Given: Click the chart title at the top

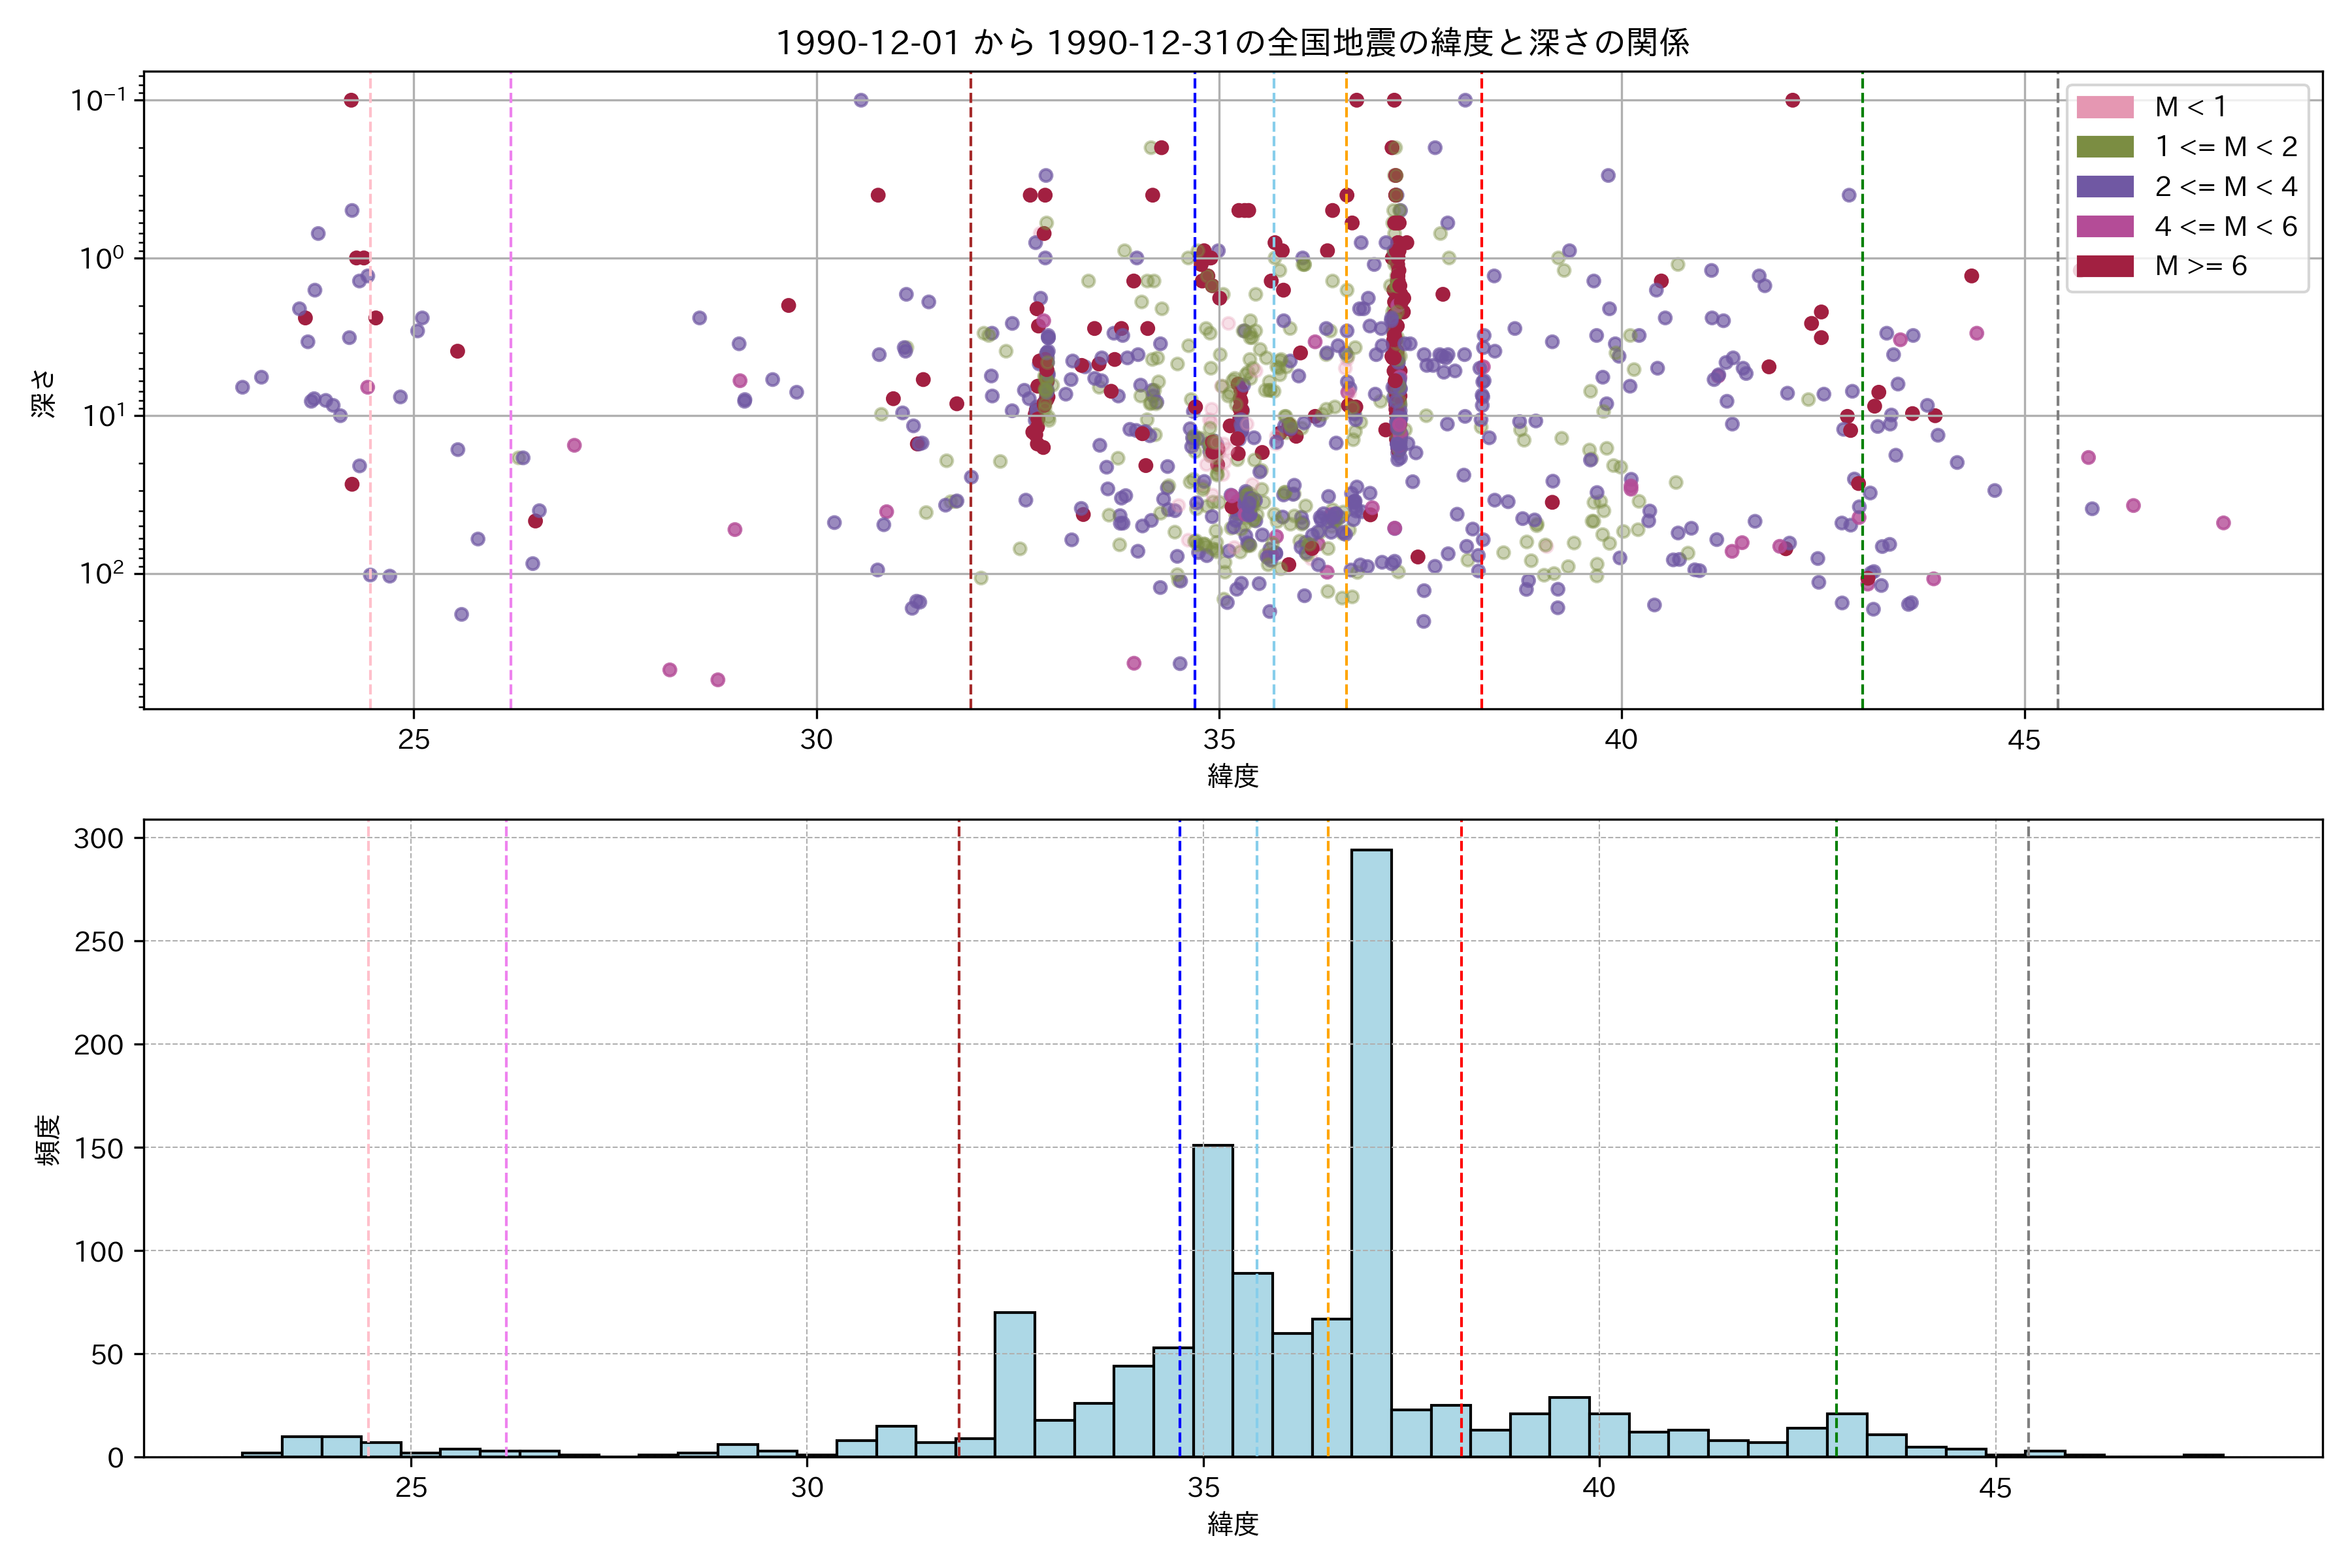Looking at the screenshot, I should 1232,43.
